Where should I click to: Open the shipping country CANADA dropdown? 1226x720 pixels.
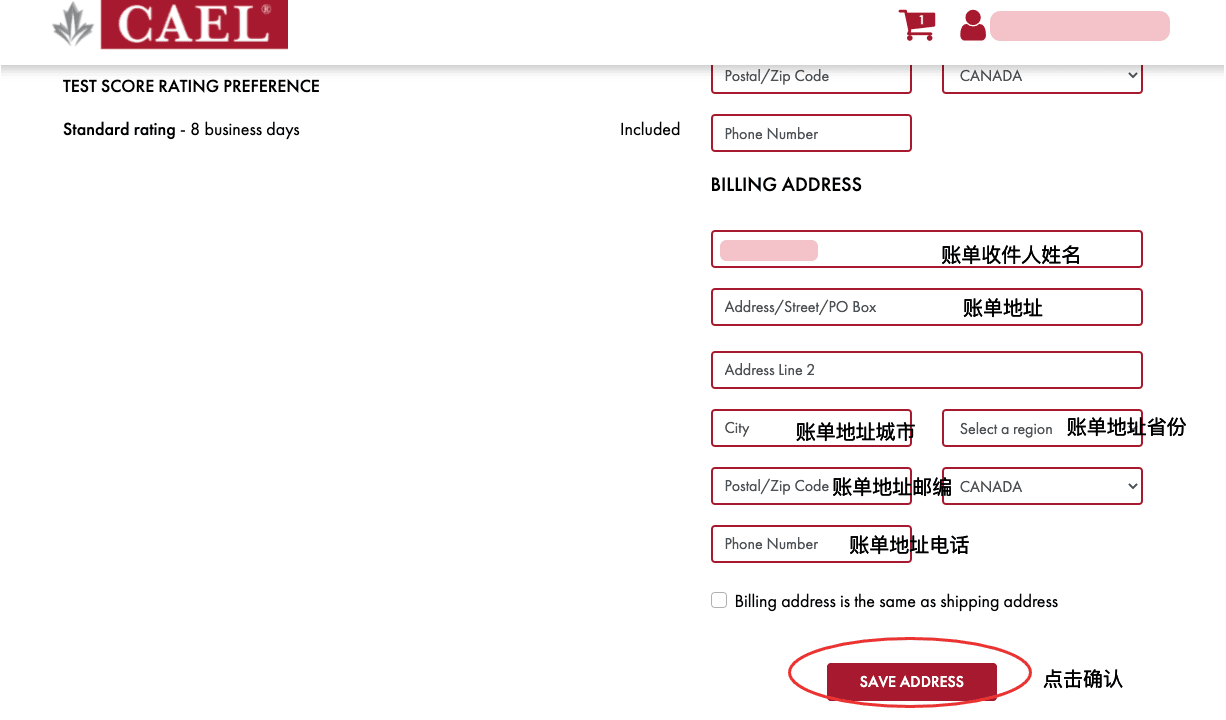pos(1042,76)
